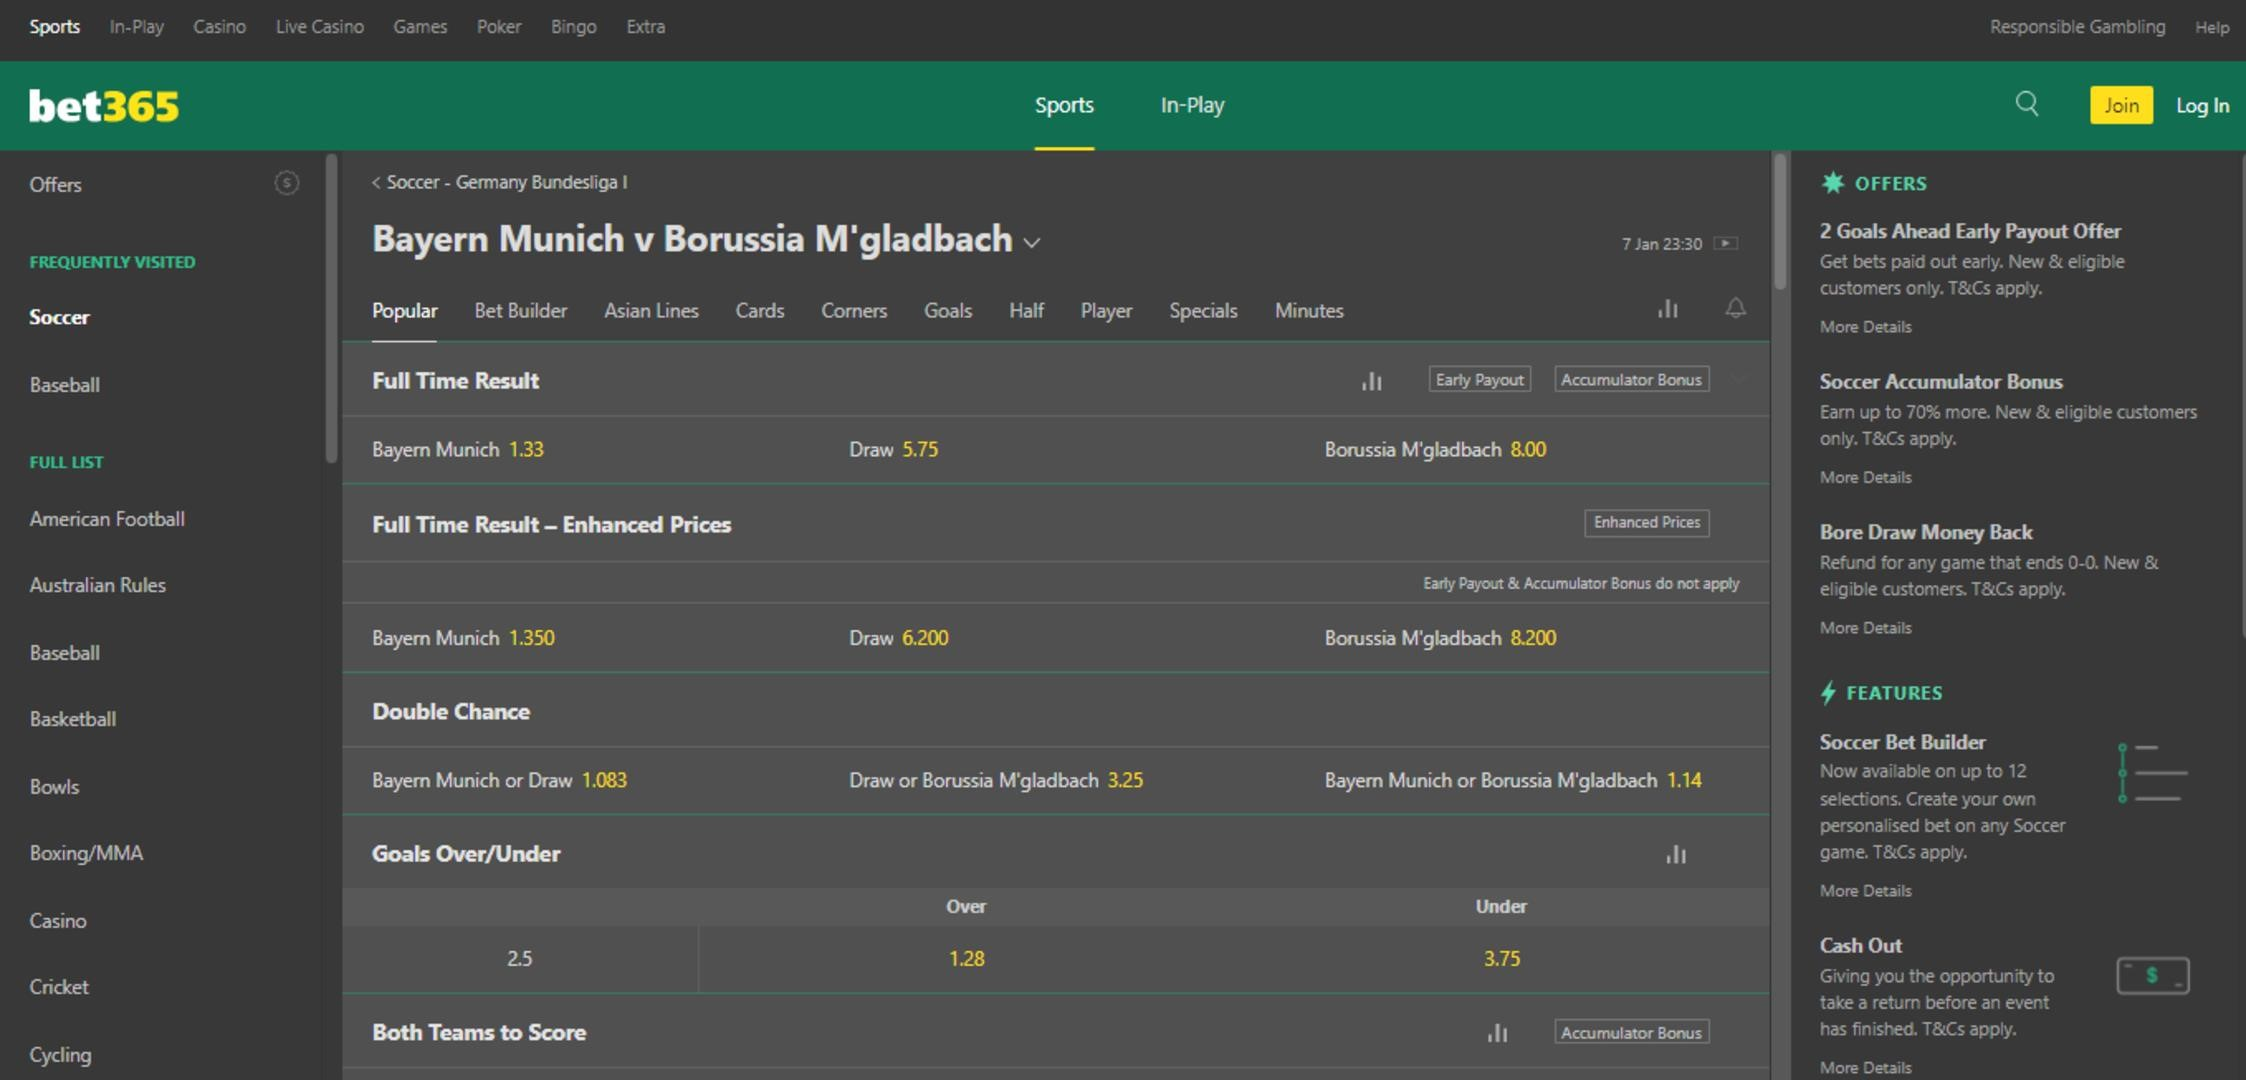The image size is (2246, 1080).
Task: Select Bayern Munich or Borussia M'gladbach 1.14
Action: [x=1532, y=780]
